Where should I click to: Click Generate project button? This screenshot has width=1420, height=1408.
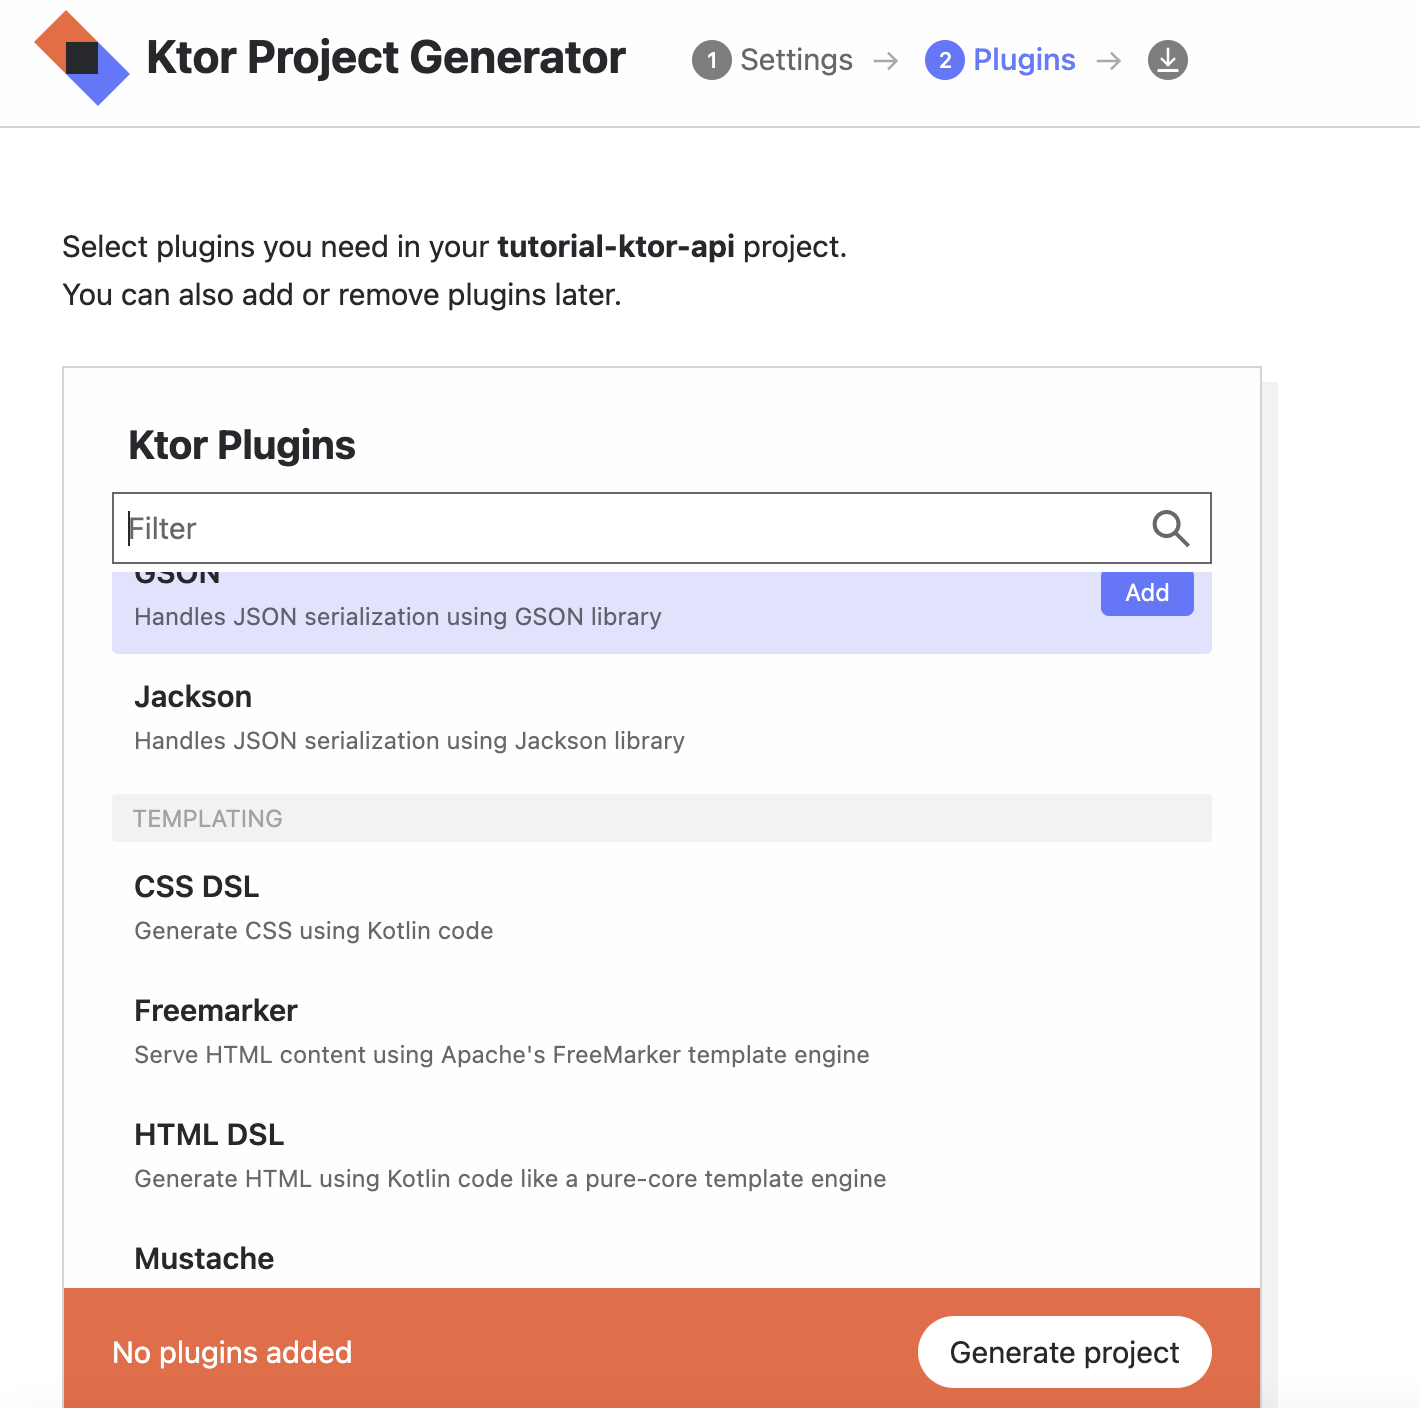point(1064,1352)
